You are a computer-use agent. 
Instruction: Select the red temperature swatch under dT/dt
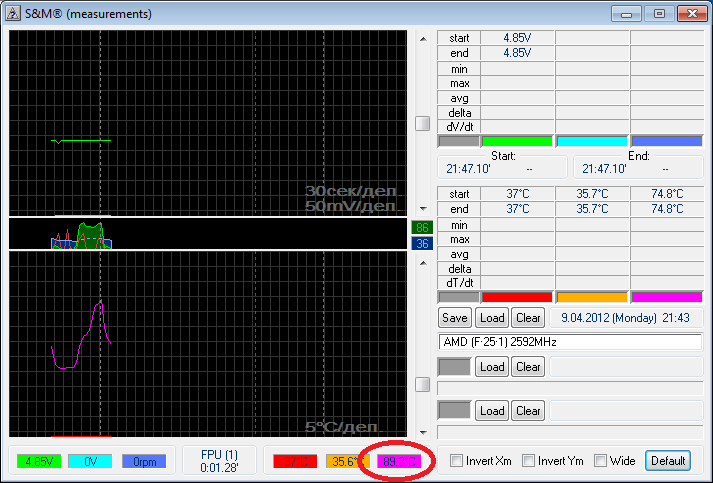point(517,297)
